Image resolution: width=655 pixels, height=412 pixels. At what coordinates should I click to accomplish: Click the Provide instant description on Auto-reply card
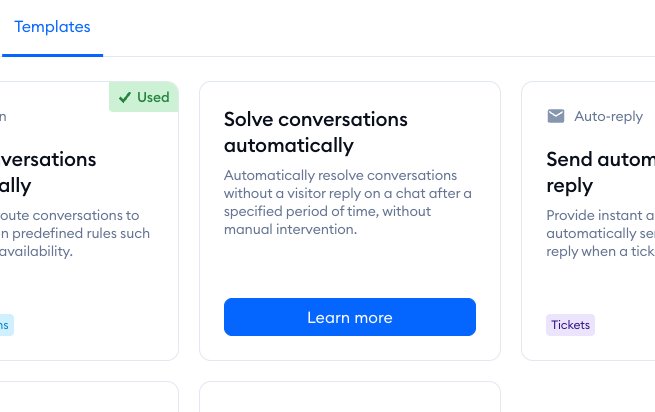pos(600,233)
